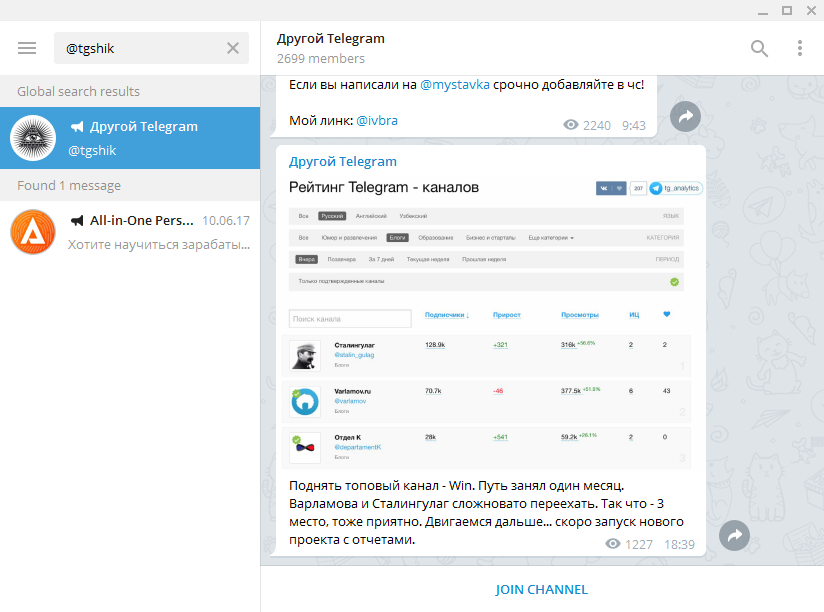
Task: Forward the message containing @ivbra link
Action: tap(685, 117)
